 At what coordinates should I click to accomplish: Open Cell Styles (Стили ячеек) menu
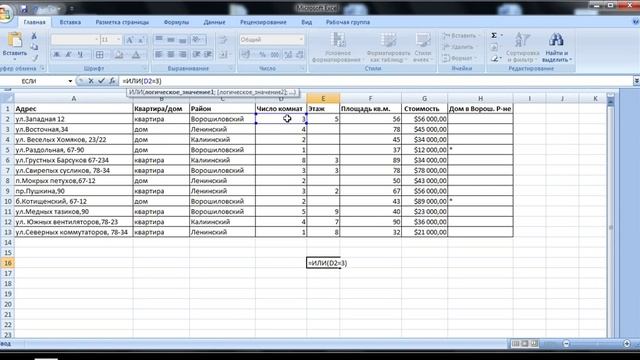[x=422, y=47]
